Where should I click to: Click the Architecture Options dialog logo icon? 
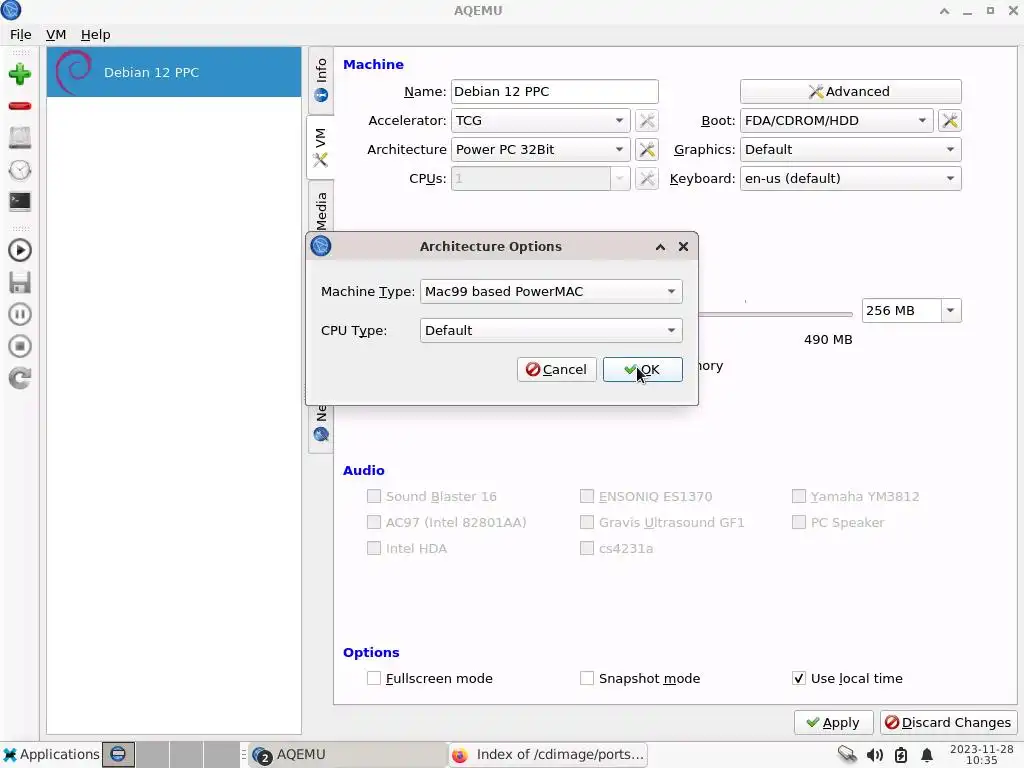tap(321, 246)
